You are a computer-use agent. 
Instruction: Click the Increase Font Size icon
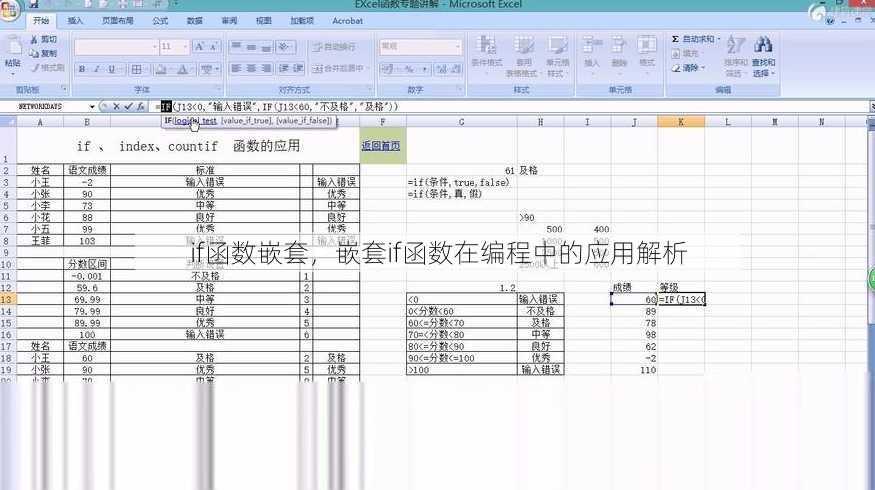[199, 47]
